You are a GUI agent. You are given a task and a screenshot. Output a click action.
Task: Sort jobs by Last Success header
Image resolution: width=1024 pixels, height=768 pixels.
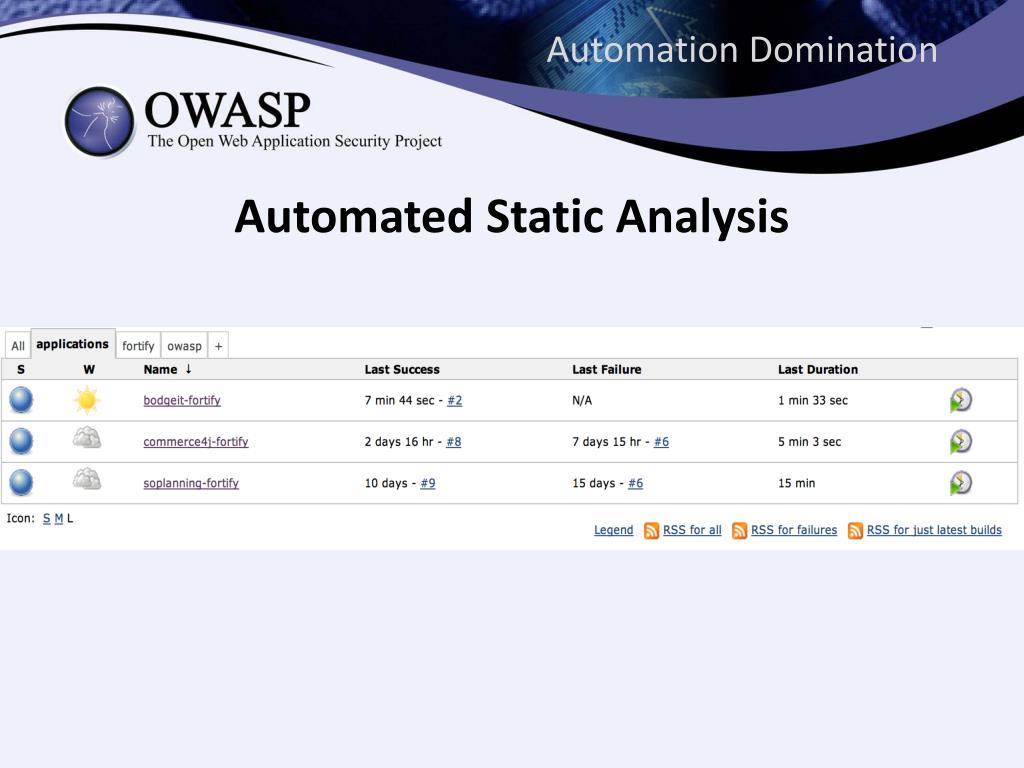click(402, 370)
